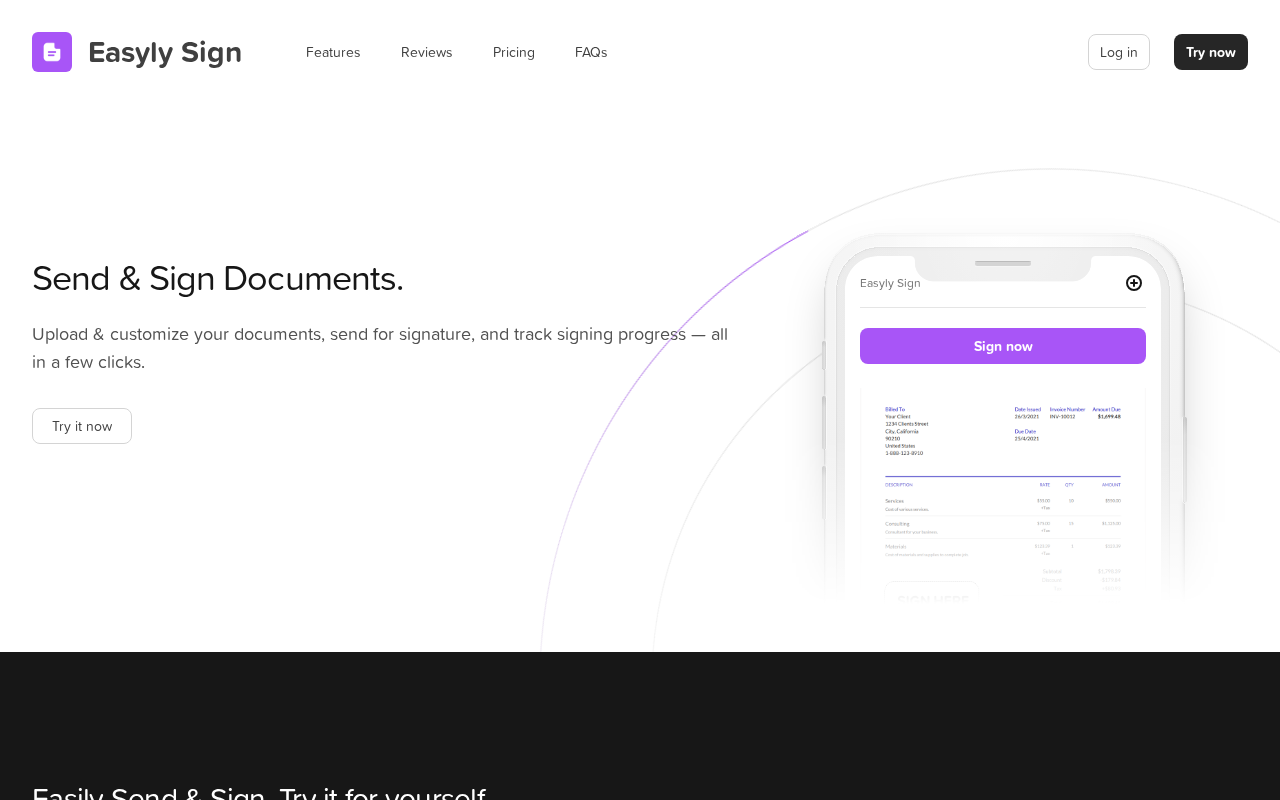The width and height of the screenshot is (1280, 800).
Task: Select the black Try now button
Action: [1211, 52]
